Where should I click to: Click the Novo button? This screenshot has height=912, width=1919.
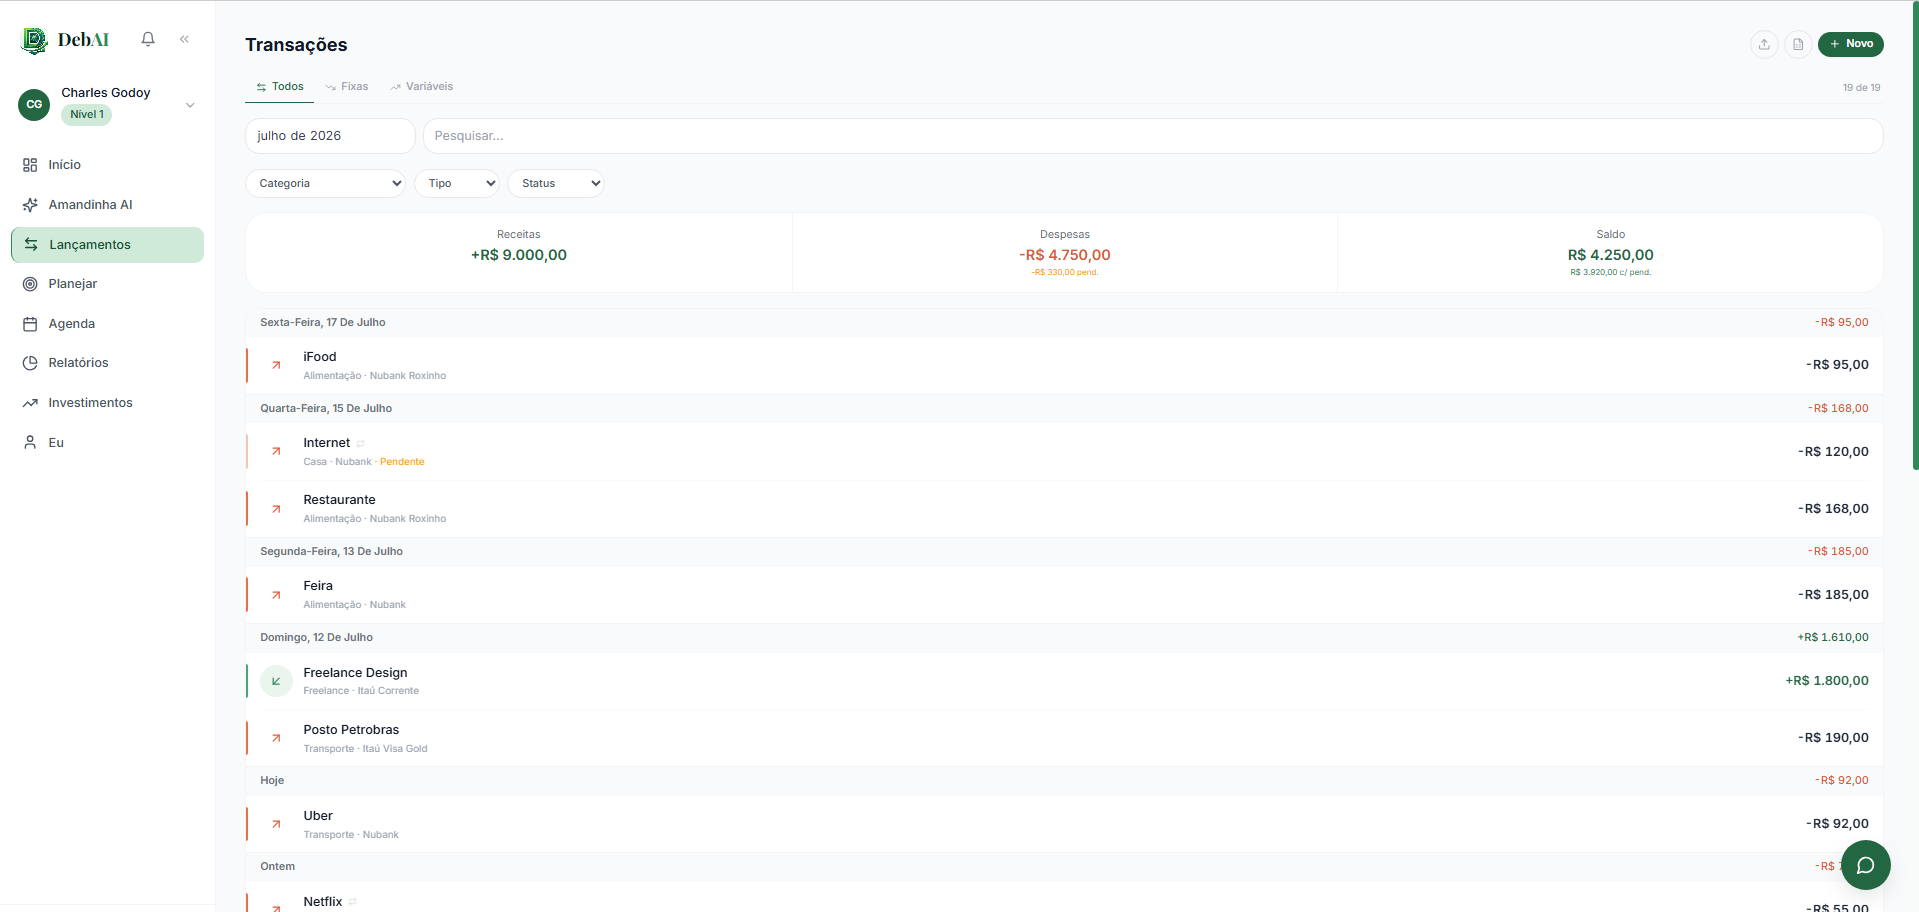coord(1851,44)
